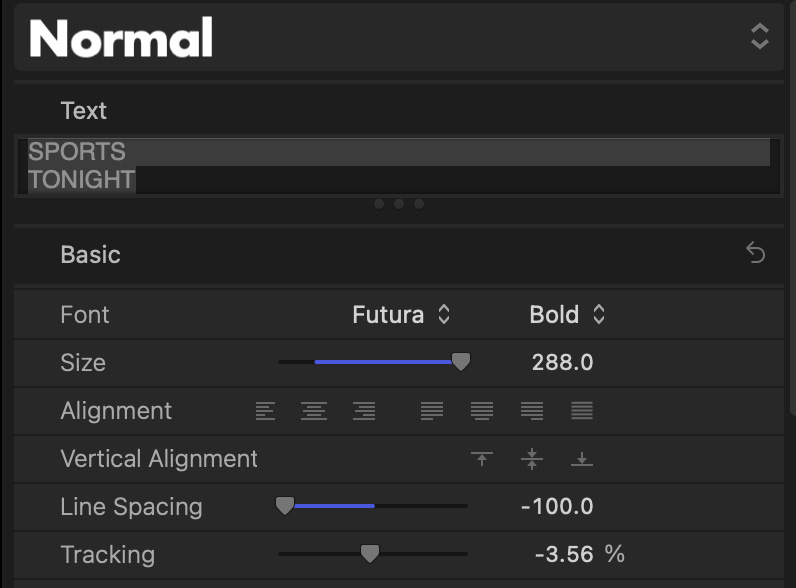Viewport: 796px width, 588px height.
Task: Fully justify all text lines
Action: pyautogui.click(x=582, y=411)
